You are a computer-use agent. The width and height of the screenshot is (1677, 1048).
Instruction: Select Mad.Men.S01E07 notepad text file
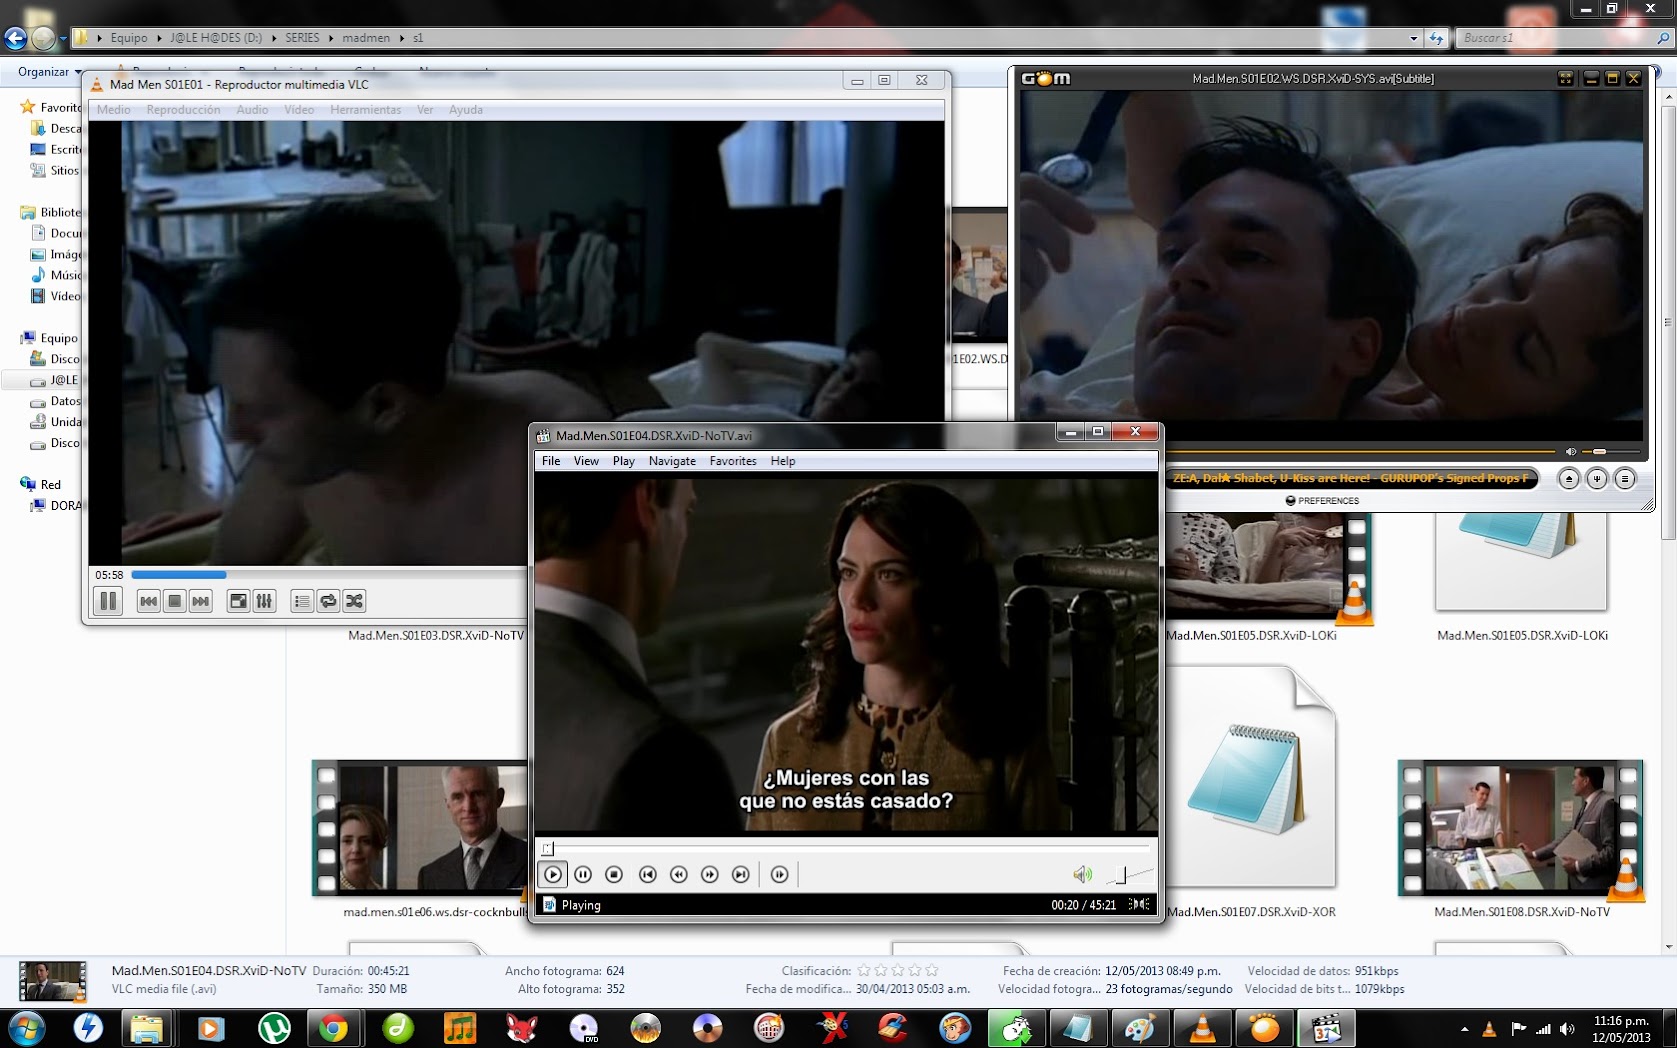(x=1251, y=777)
